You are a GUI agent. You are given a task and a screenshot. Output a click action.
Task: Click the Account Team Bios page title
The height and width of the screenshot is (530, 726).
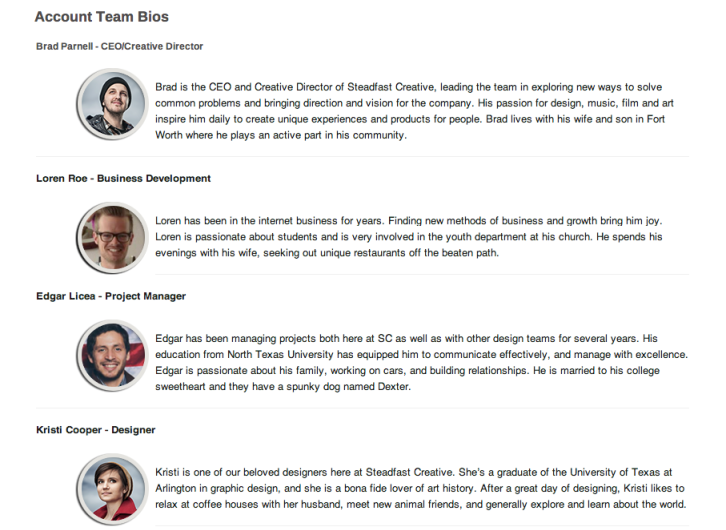coord(101,17)
